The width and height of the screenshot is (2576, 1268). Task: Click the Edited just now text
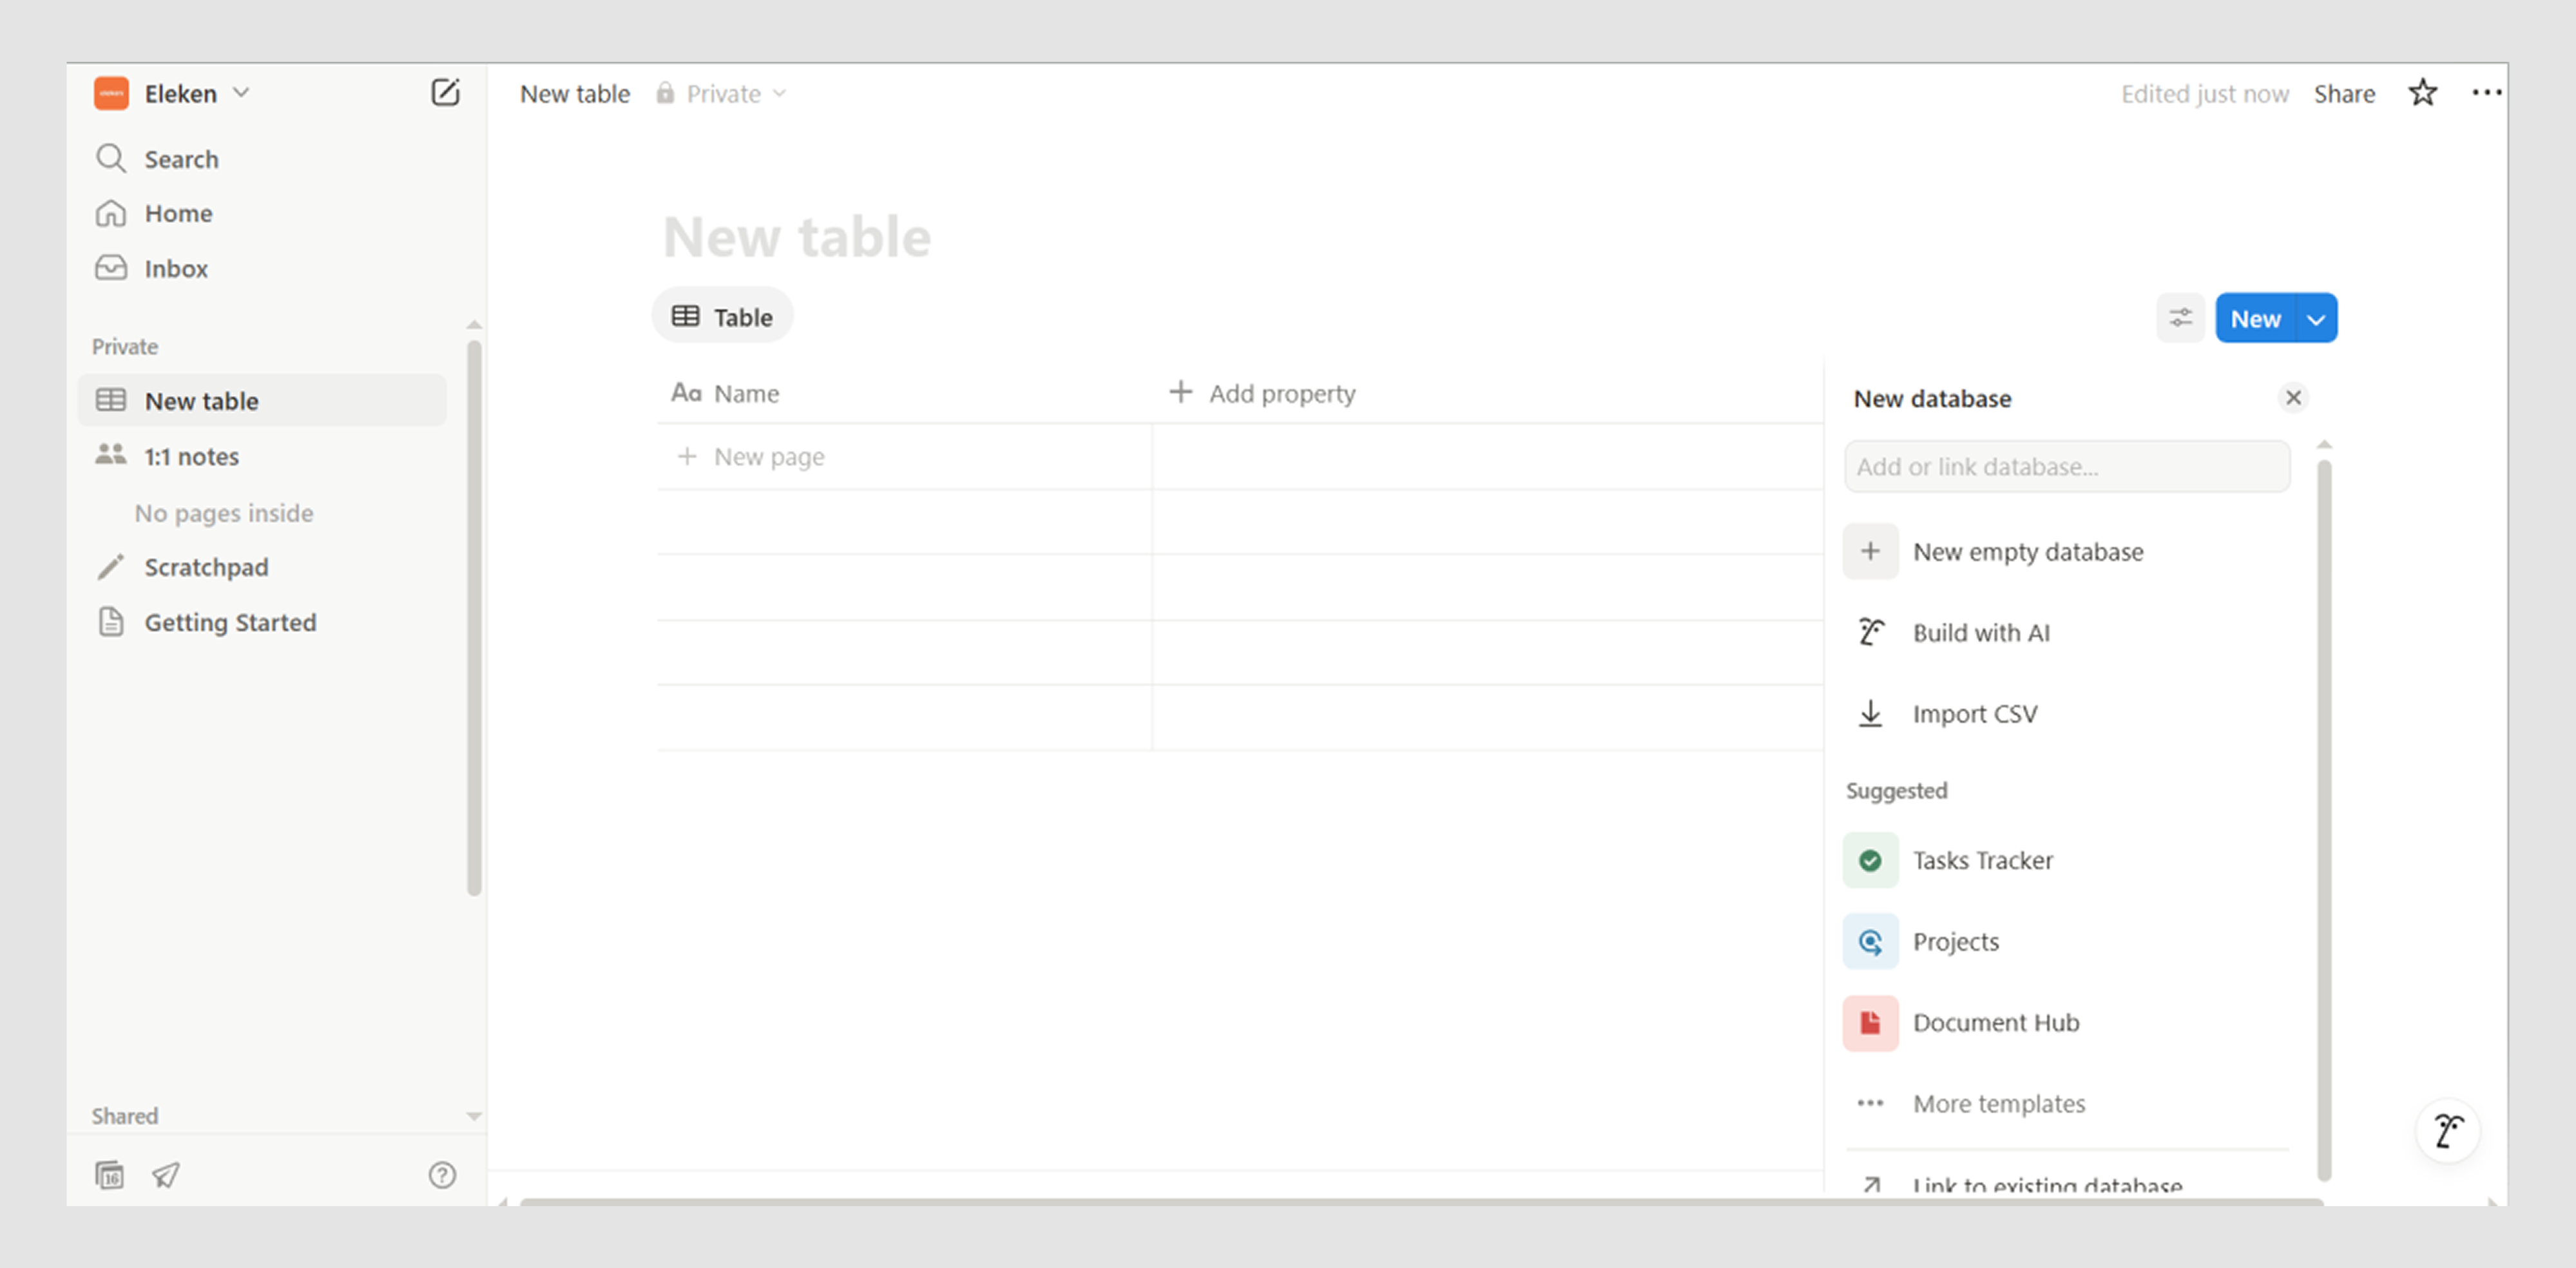2205,93
